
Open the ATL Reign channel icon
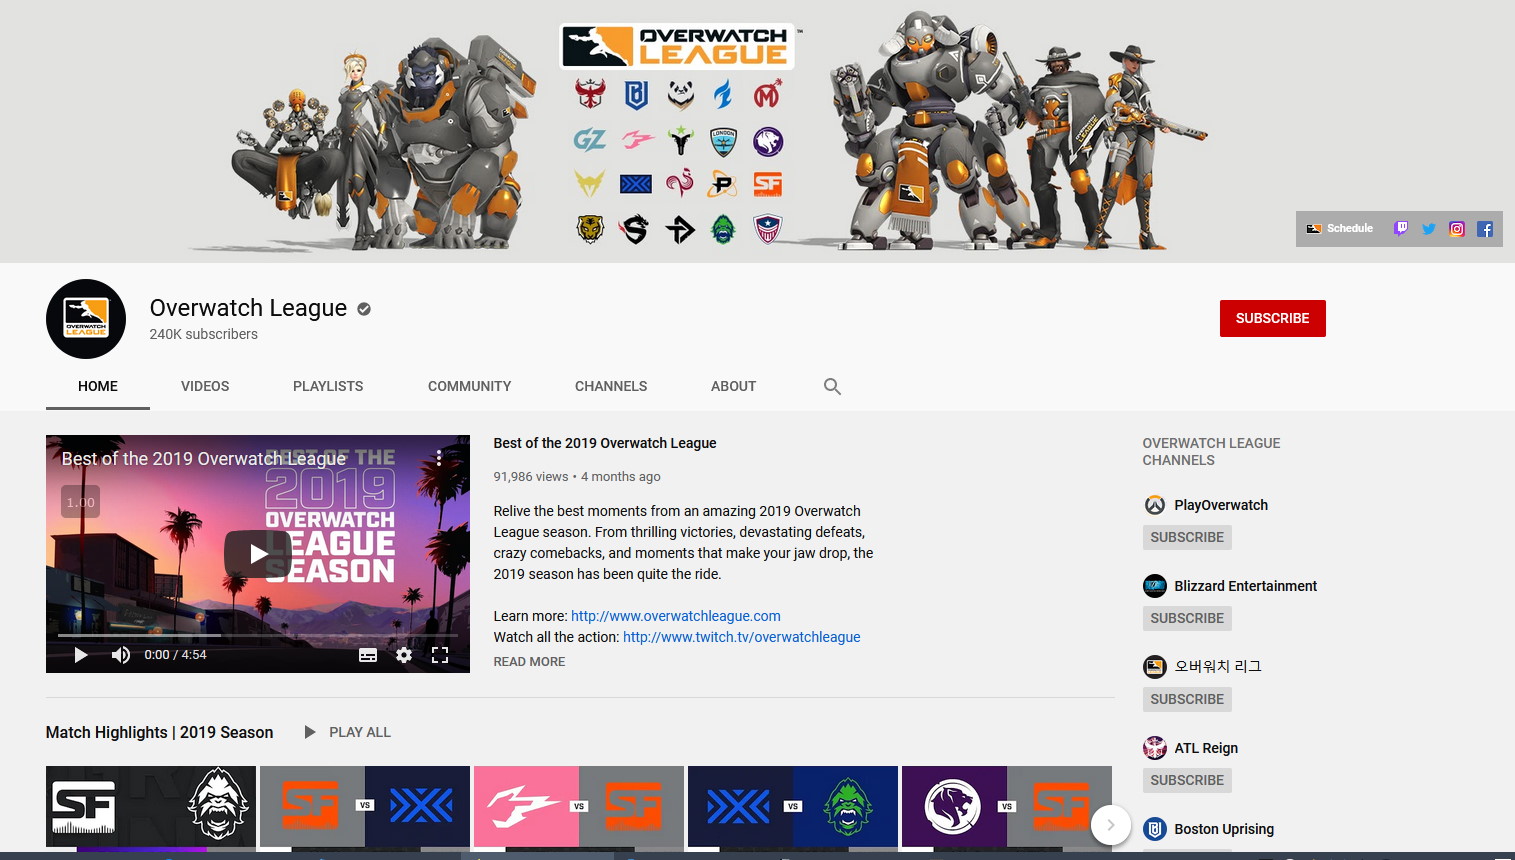click(x=1155, y=748)
